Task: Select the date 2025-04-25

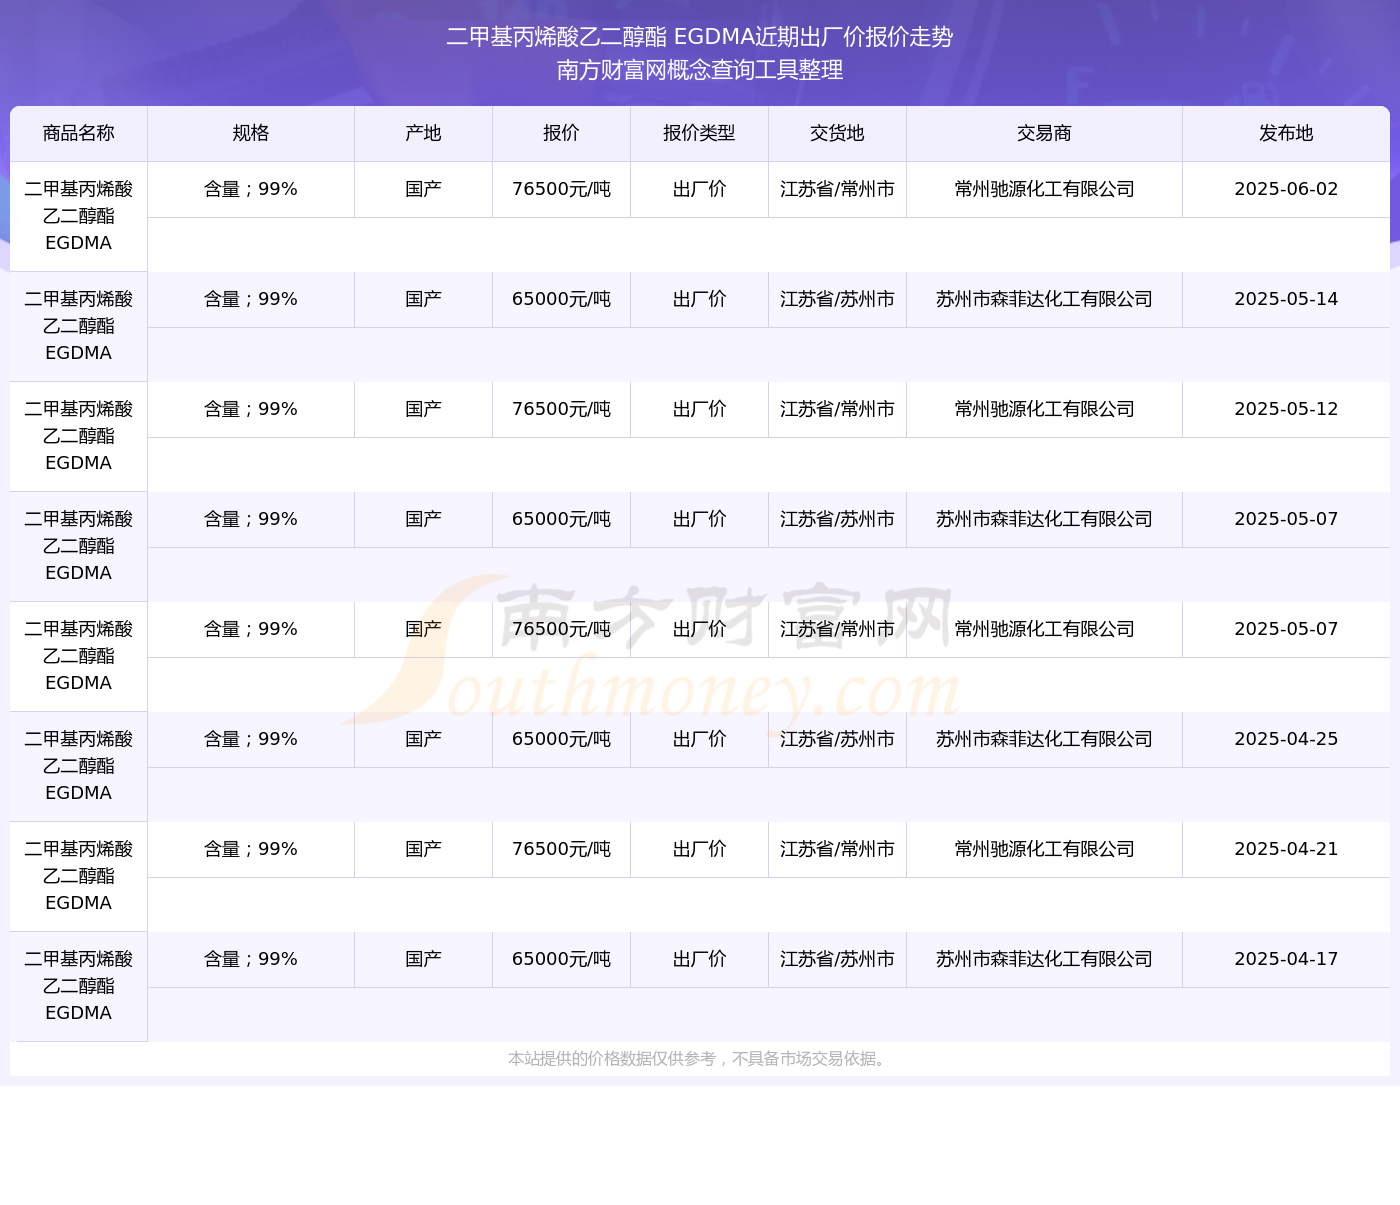Action: click(x=1287, y=739)
